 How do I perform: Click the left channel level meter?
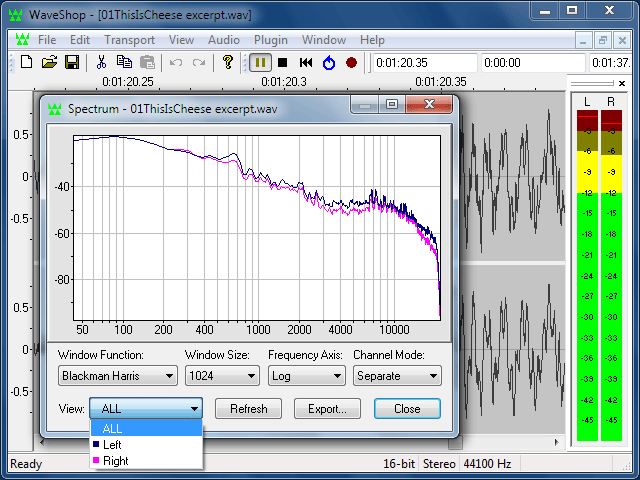coord(587,276)
